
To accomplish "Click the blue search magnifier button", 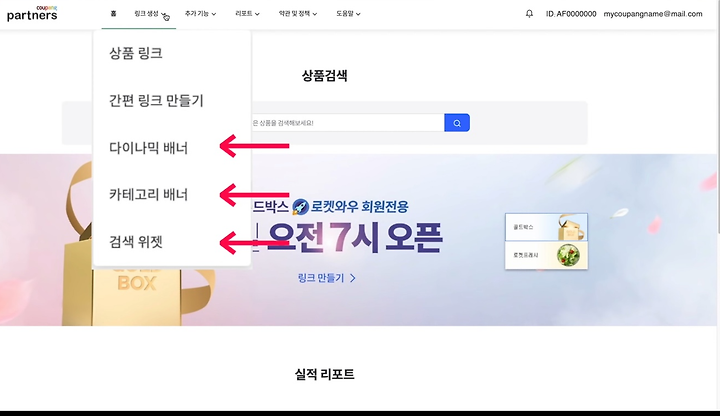I will coord(457,123).
